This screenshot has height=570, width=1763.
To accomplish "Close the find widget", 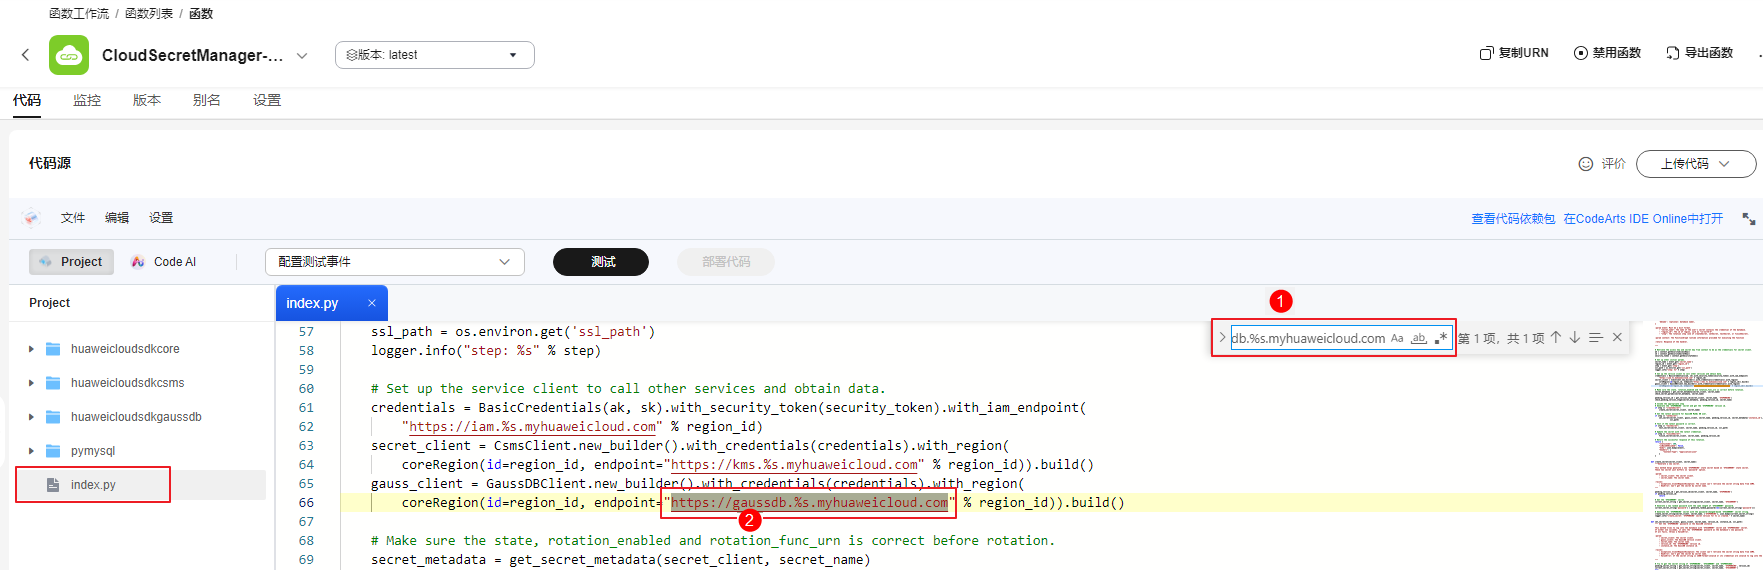I will (x=1617, y=338).
